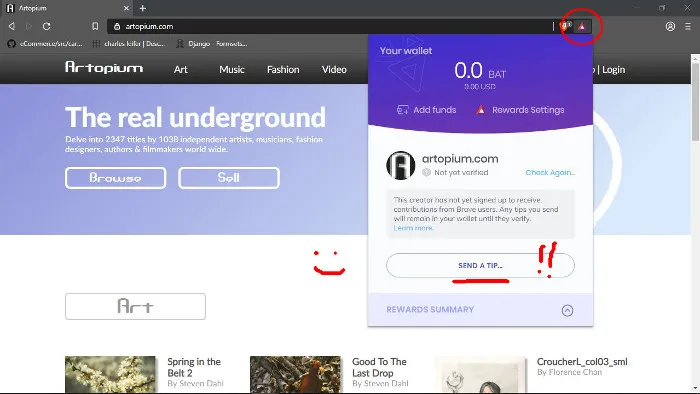Click artist name Florence Chan

[575, 372]
